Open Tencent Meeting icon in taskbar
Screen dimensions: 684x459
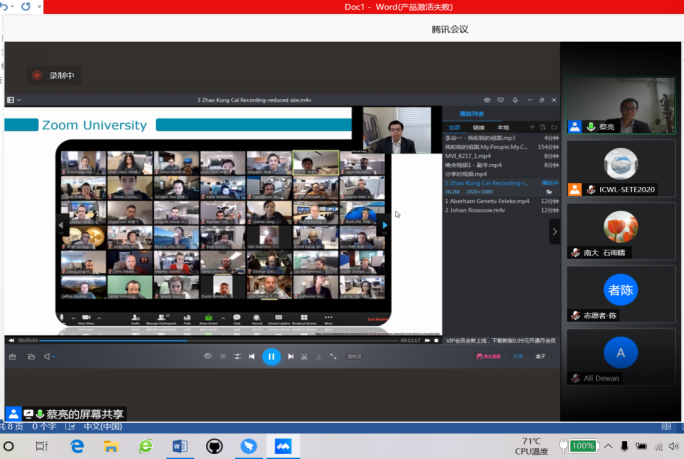283,445
